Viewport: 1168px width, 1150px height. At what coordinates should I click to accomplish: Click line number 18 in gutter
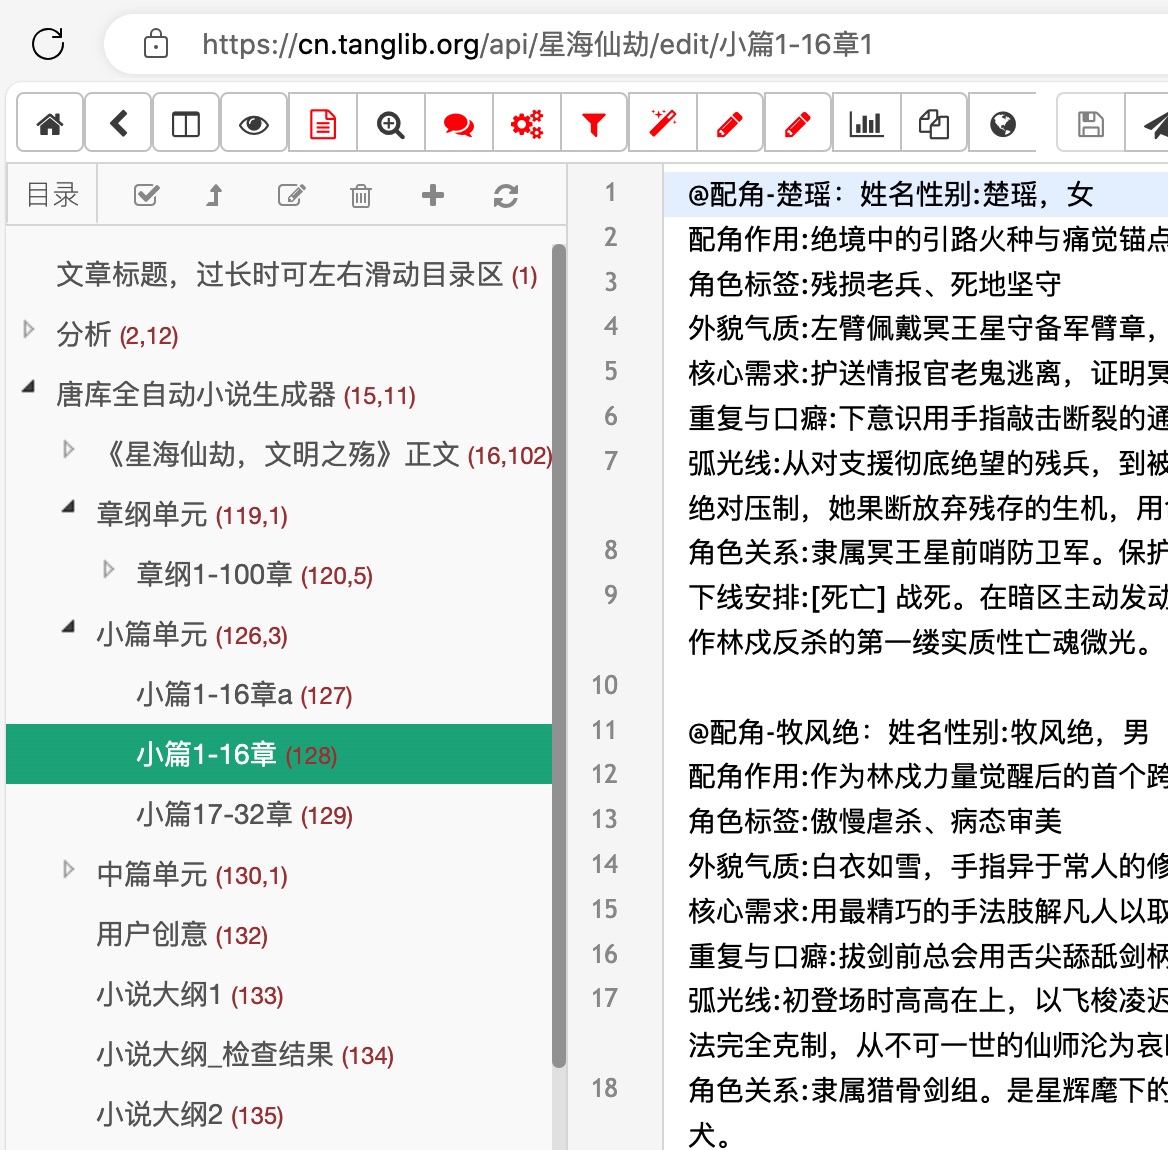point(604,1088)
